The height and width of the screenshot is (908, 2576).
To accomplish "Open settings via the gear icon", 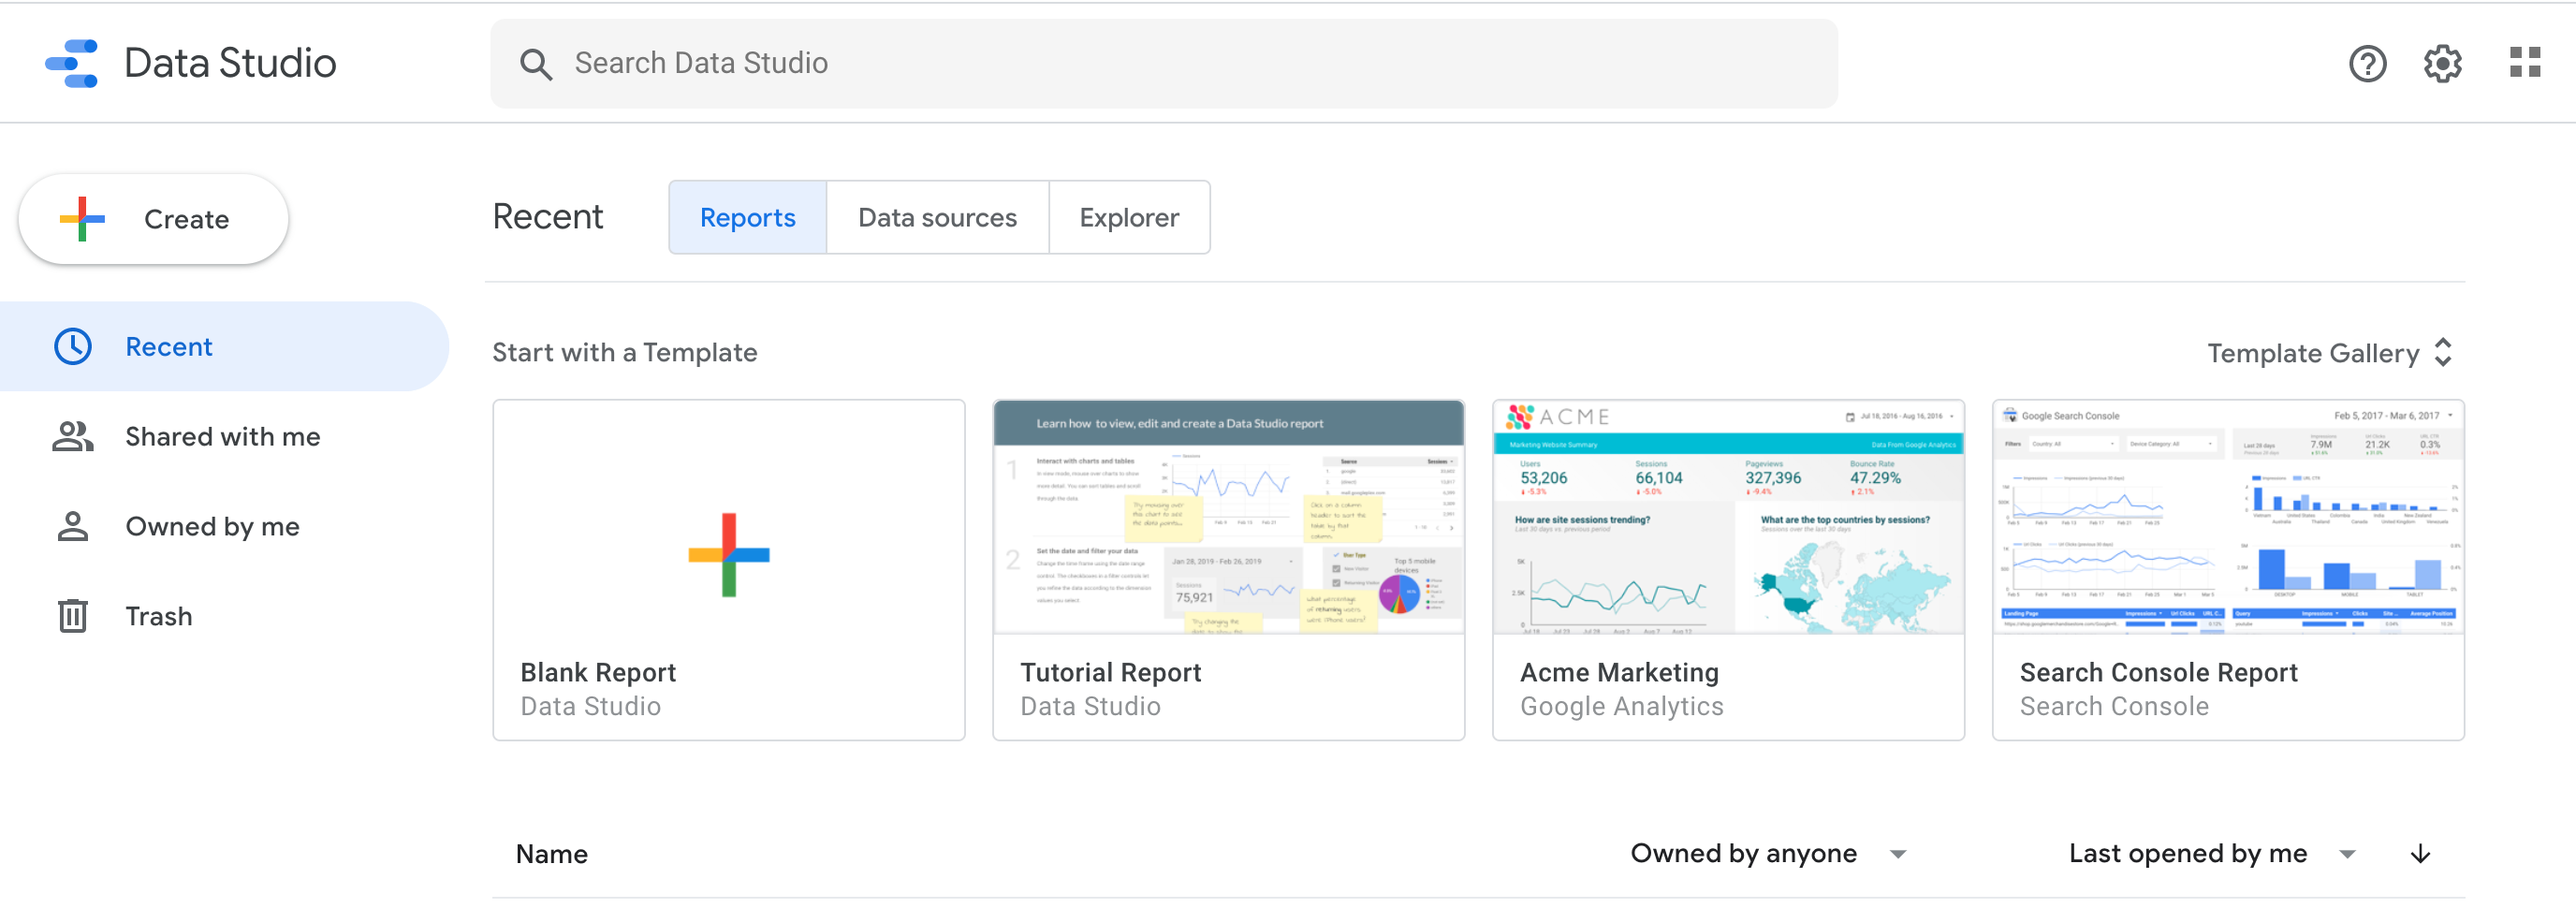I will [2442, 64].
